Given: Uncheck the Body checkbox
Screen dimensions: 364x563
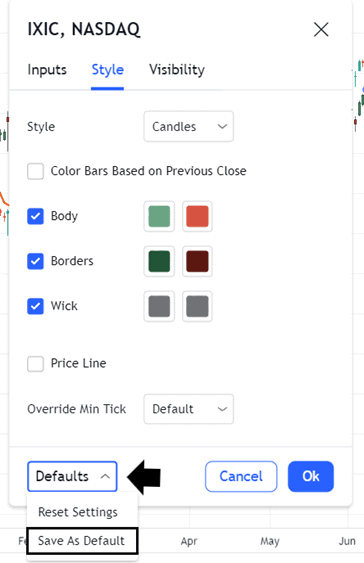Looking at the screenshot, I should click(36, 216).
